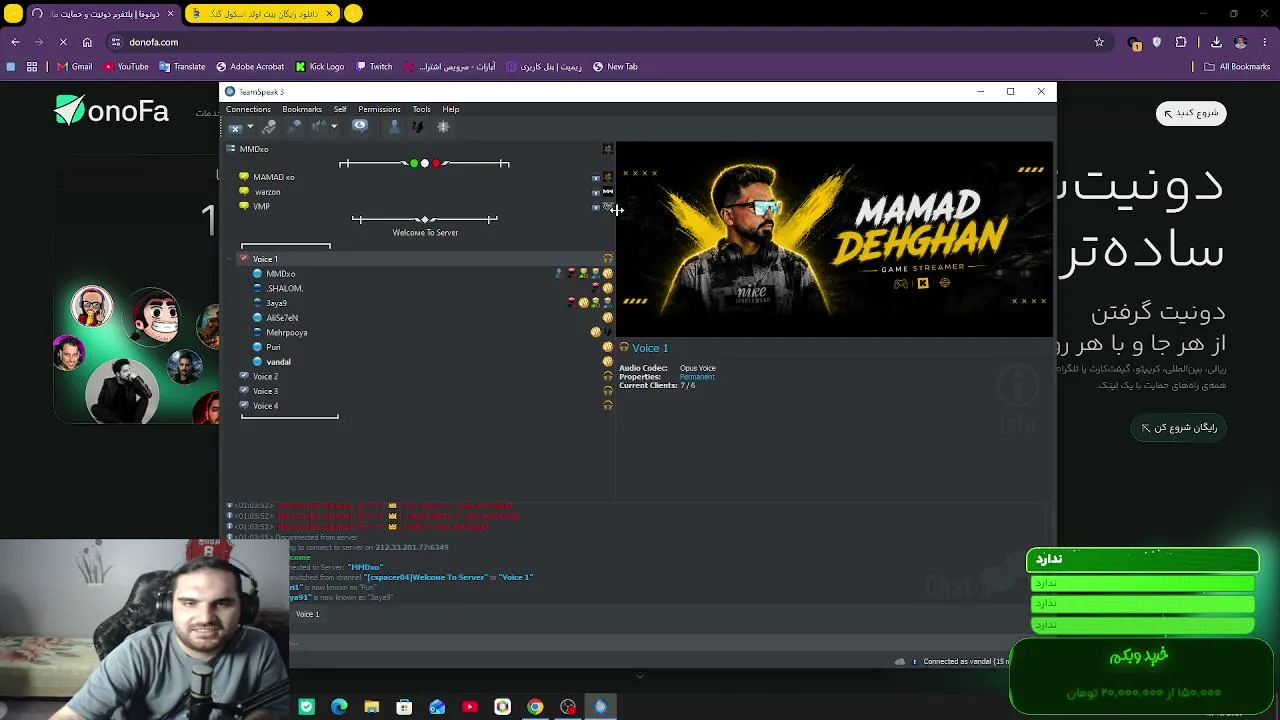Select user vandal in Voice 1
The width and height of the screenshot is (1280, 720).
(278, 362)
